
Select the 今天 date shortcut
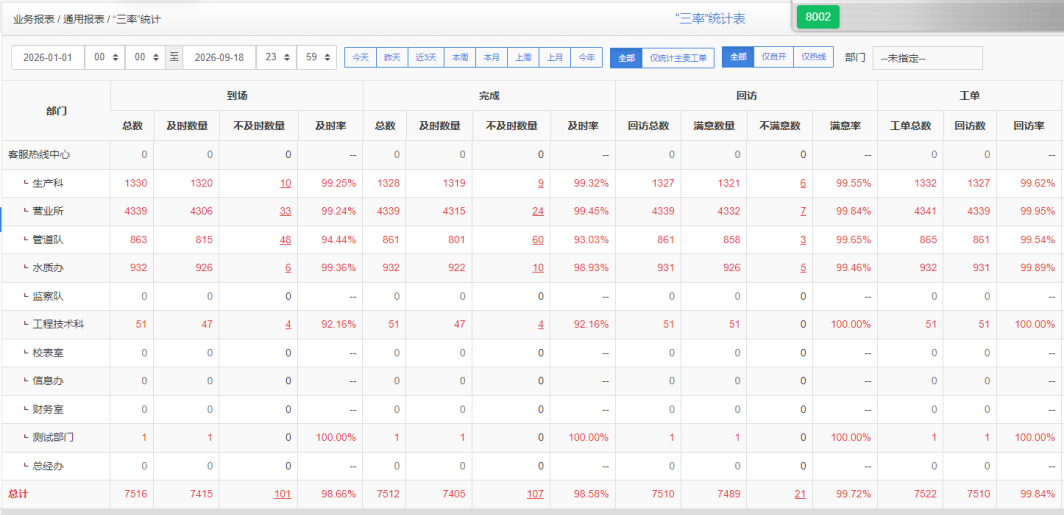tap(360, 58)
